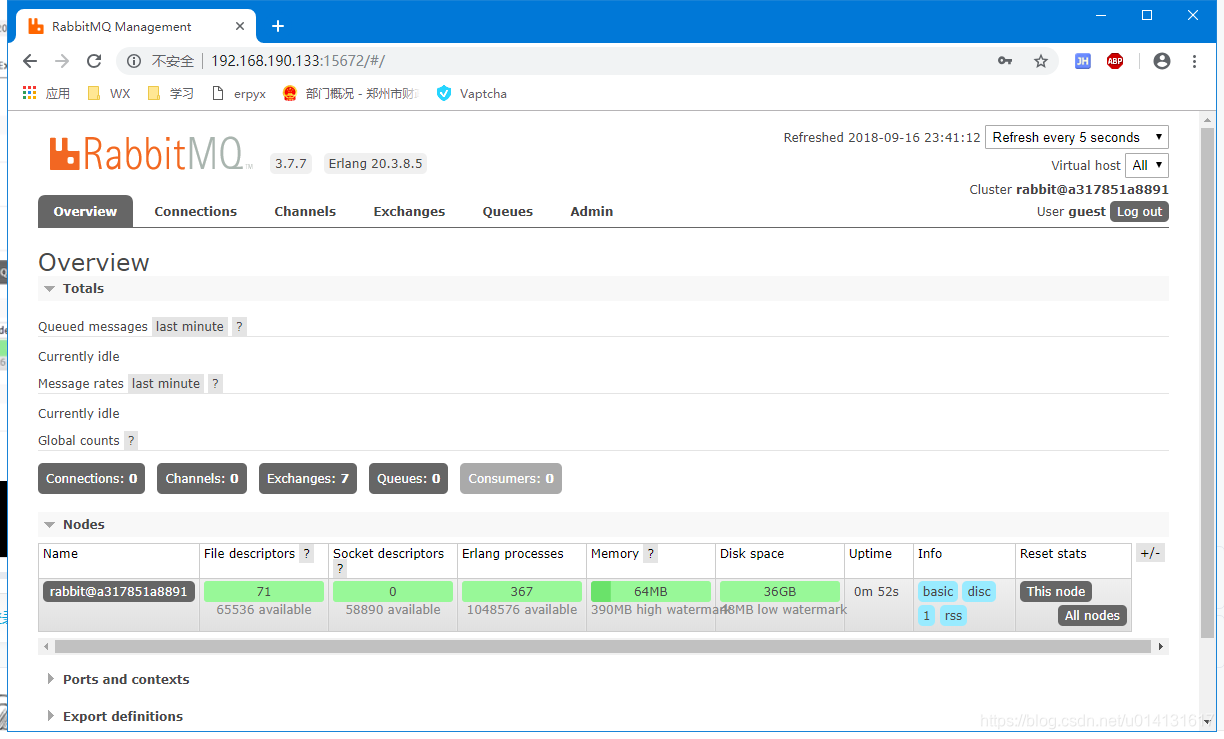The height and width of the screenshot is (739, 1224).
Task: Reload the page with the refresh icon
Action: [x=94, y=61]
